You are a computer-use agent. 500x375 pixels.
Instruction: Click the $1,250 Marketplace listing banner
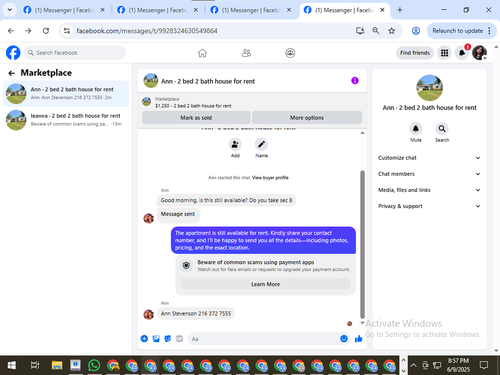click(252, 102)
